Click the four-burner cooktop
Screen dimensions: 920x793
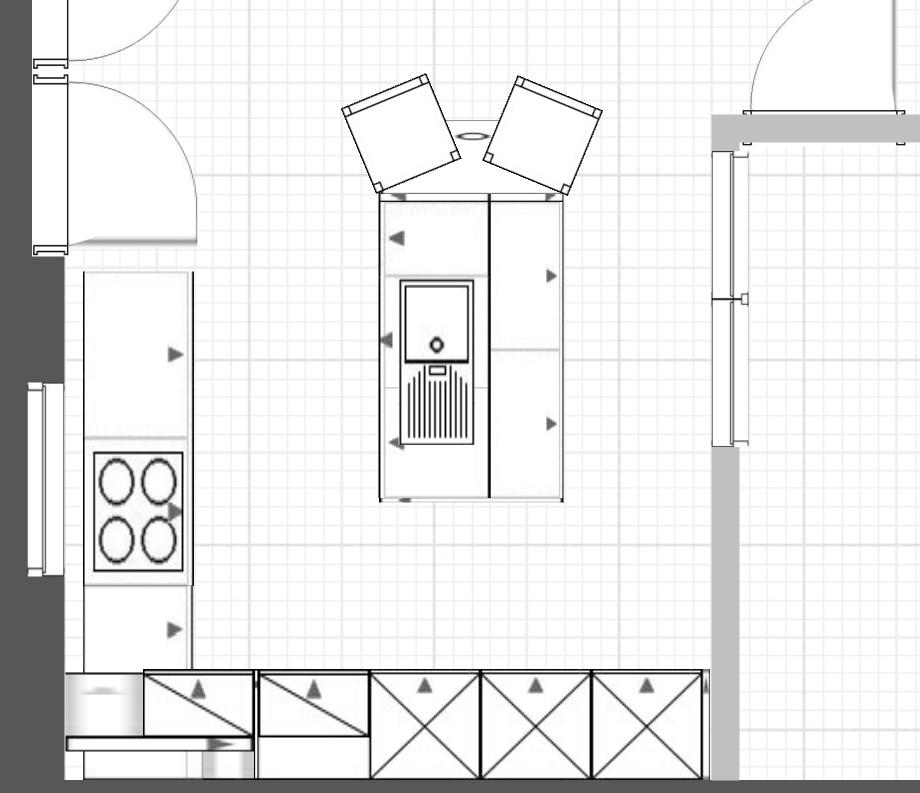tap(139, 511)
